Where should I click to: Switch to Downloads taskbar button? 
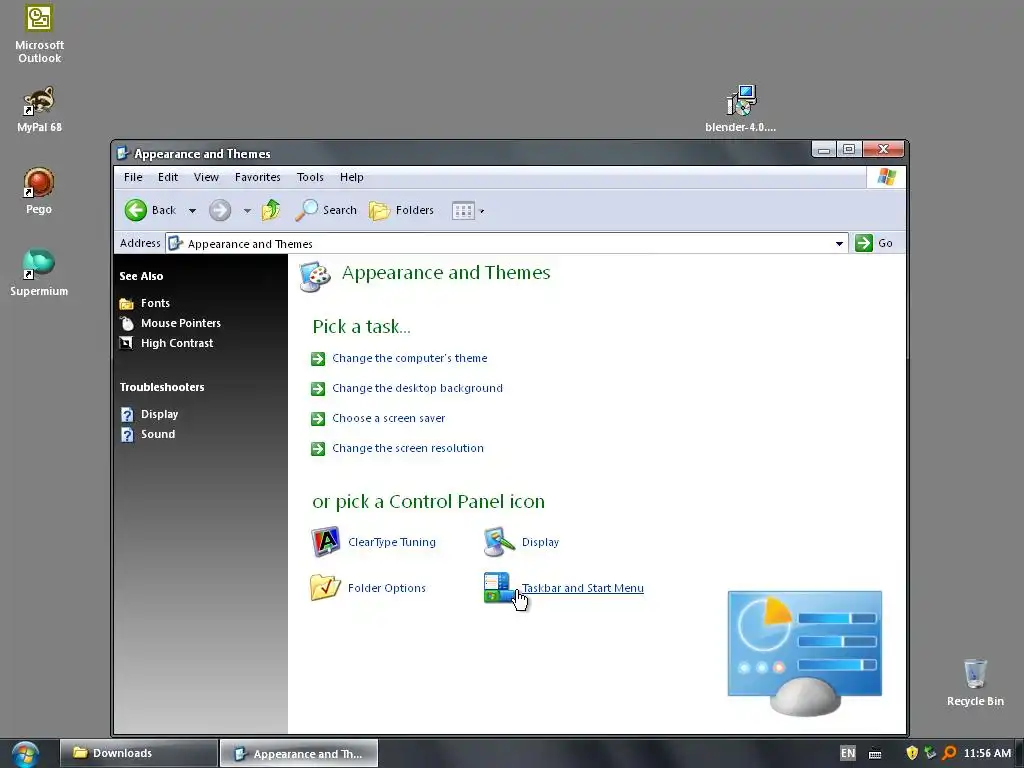[x=139, y=753]
